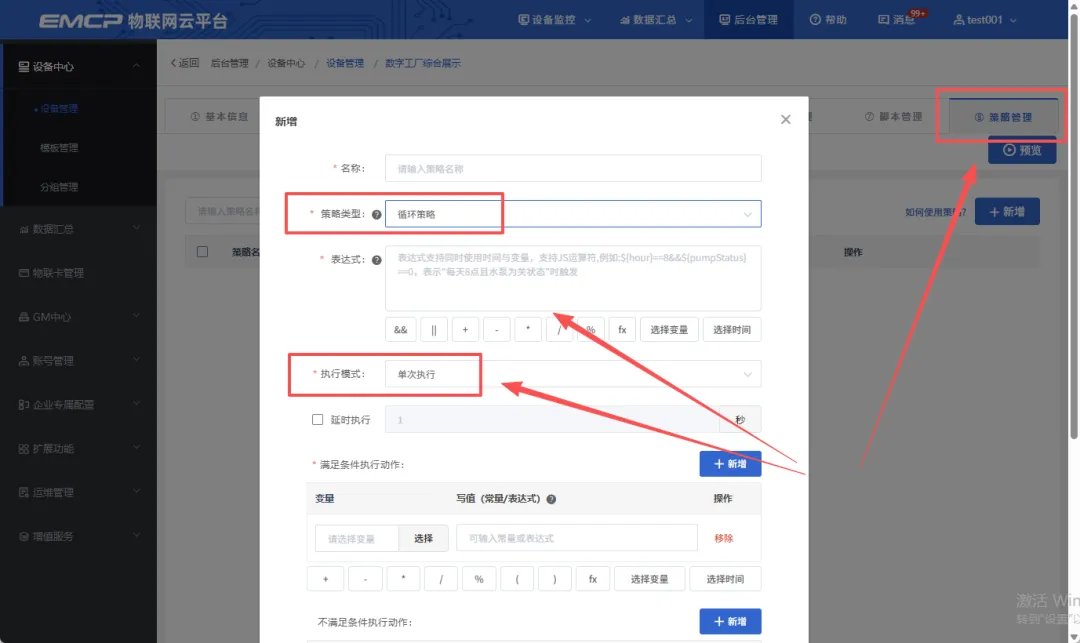Click 选择 button beside 请选择变量 field
The image size is (1080, 643).
coord(424,538)
